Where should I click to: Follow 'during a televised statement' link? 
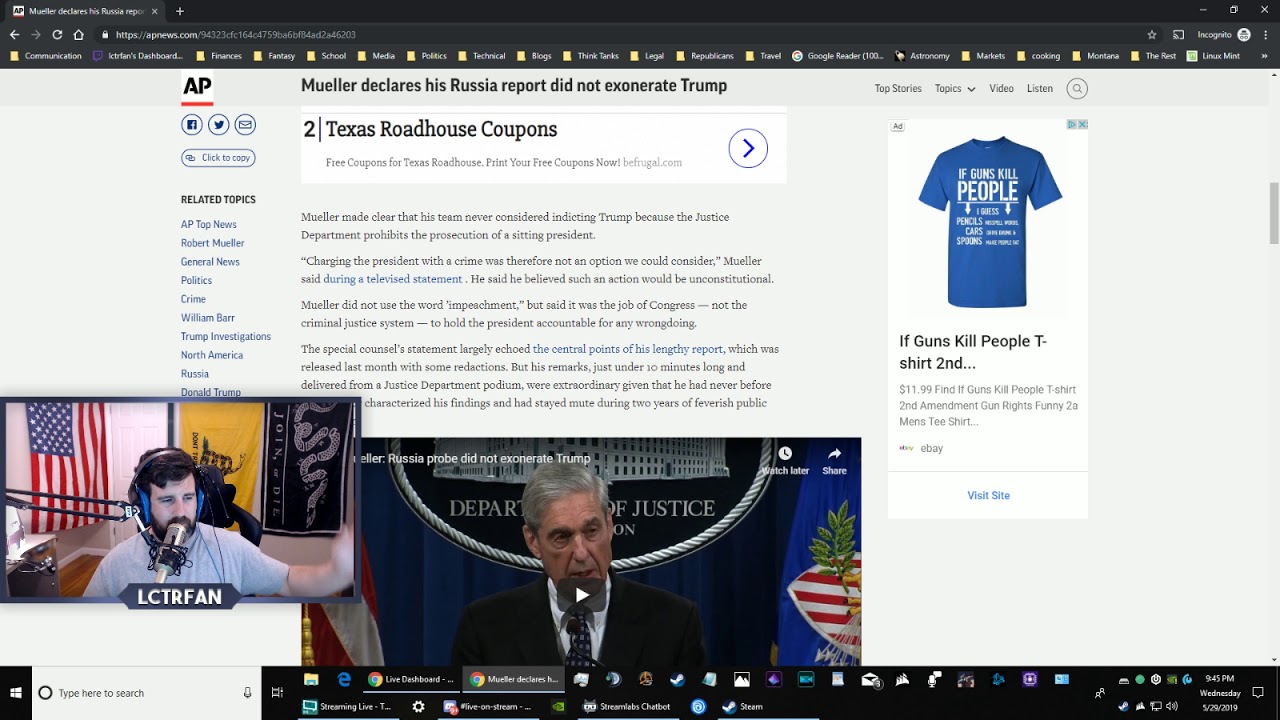[x=393, y=279]
